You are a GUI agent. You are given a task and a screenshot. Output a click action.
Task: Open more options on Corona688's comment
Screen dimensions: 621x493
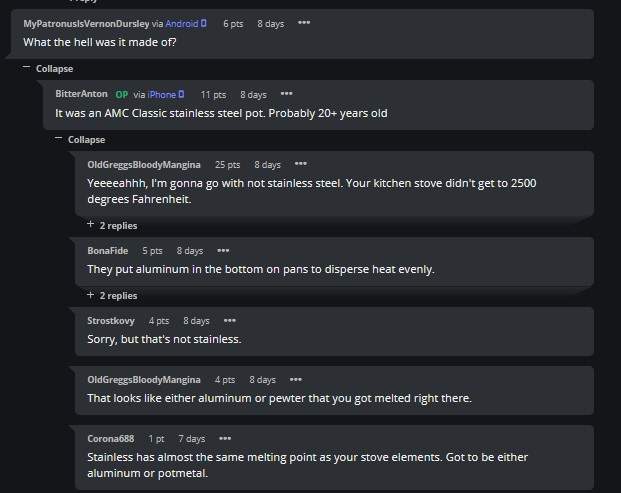225,438
